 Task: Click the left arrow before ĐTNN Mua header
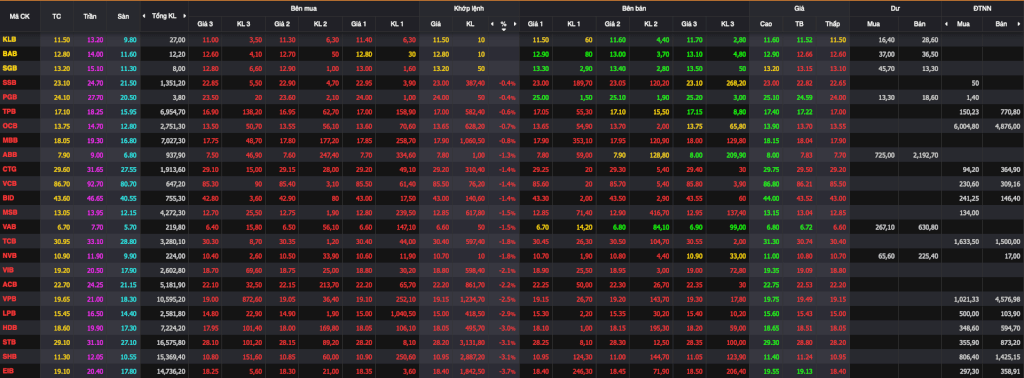tap(946, 24)
